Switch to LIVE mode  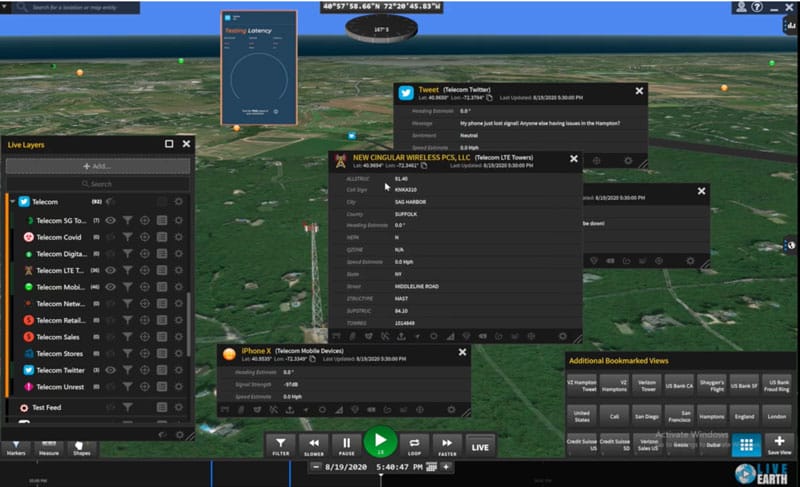(480, 447)
